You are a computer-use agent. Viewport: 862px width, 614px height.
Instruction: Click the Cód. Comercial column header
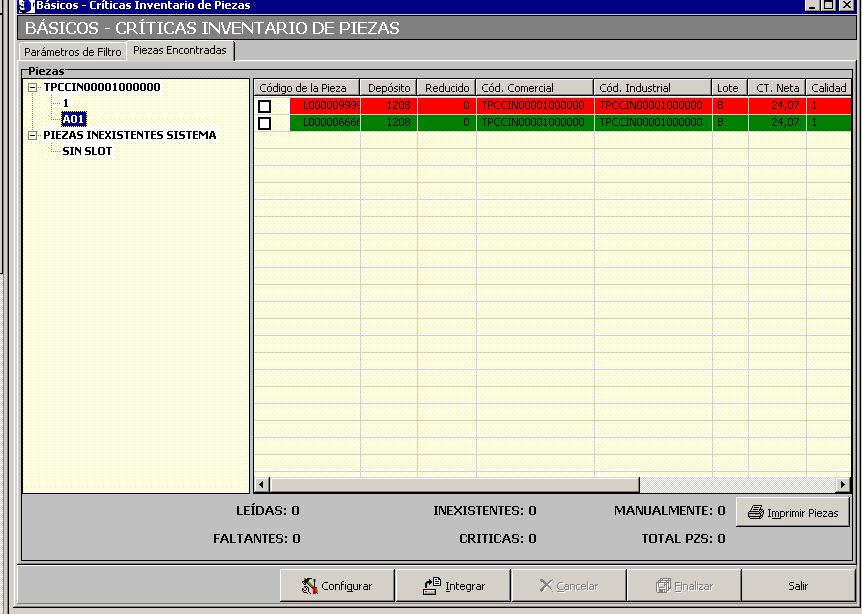pyautogui.click(x=534, y=88)
